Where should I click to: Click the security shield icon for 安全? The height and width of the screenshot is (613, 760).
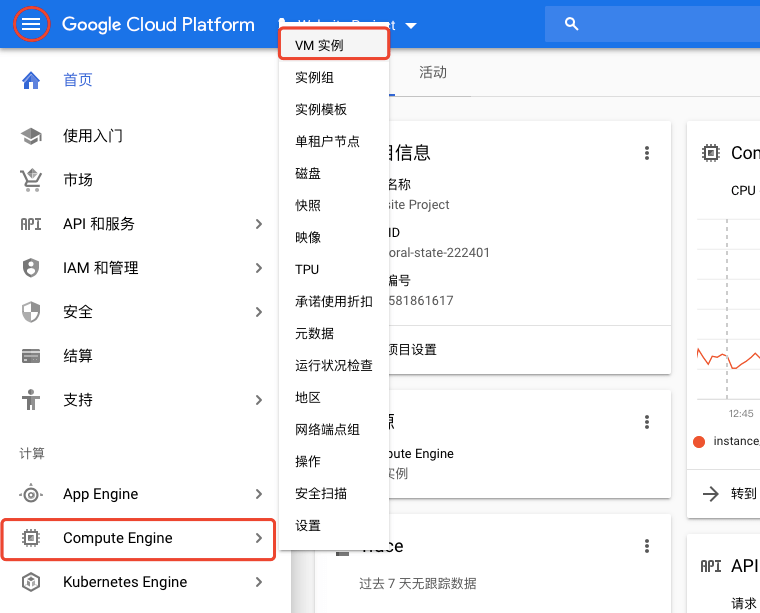tap(31, 312)
